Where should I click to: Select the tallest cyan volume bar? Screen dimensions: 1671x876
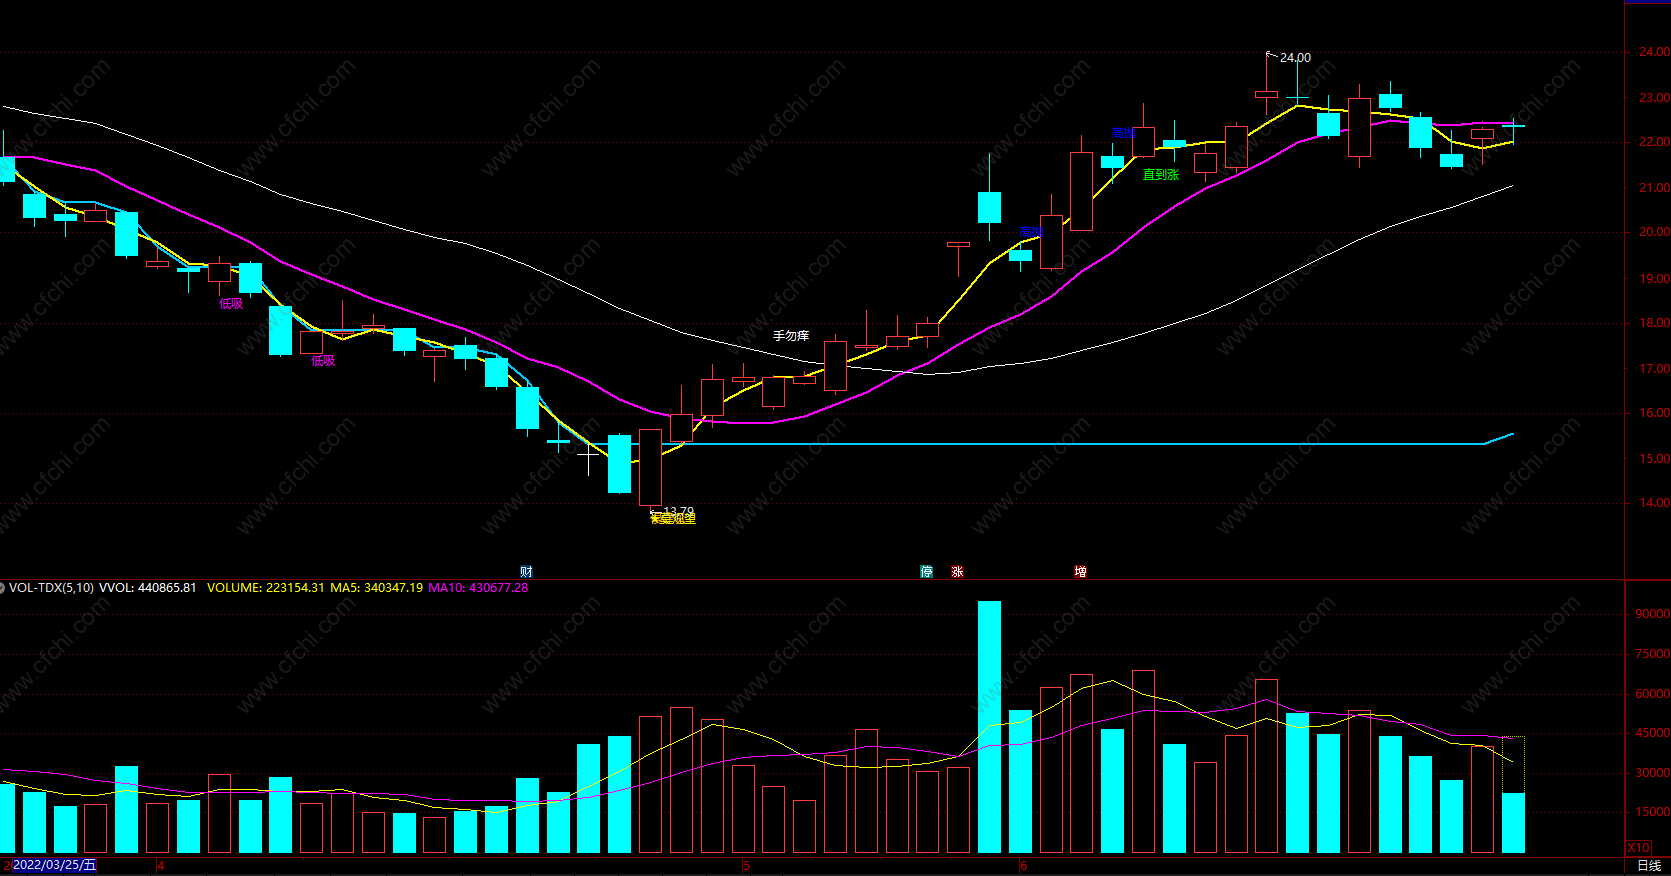(989, 727)
